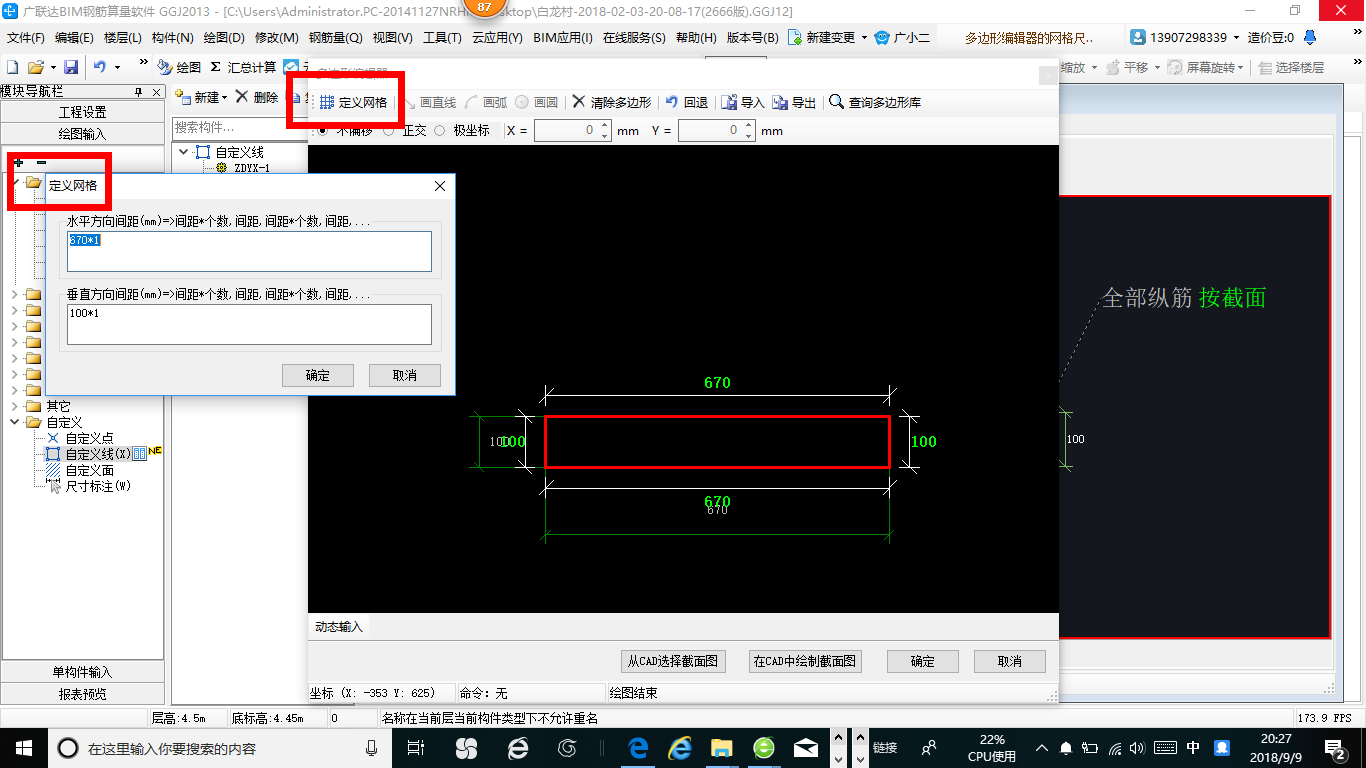Click 确定 in the polygon editor
This screenshot has height=768, width=1366.
click(x=922, y=661)
